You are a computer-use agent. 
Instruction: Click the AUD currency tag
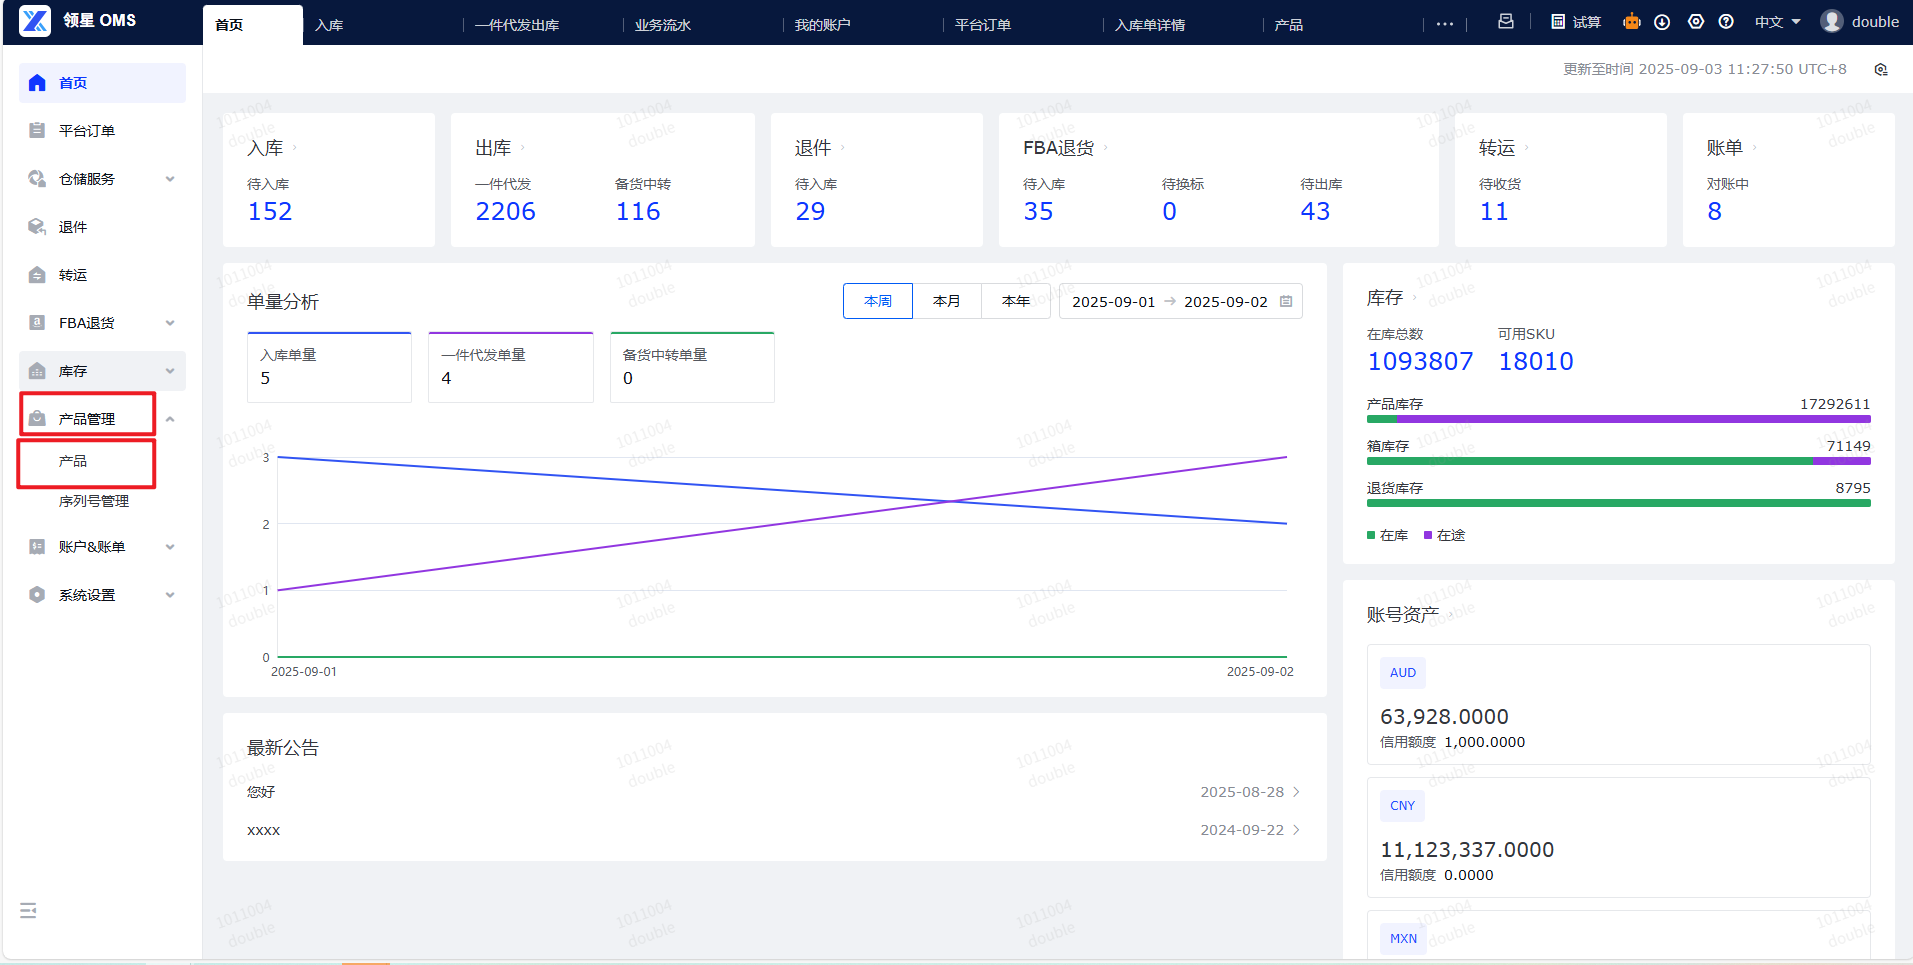click(x=1403, y=673)
